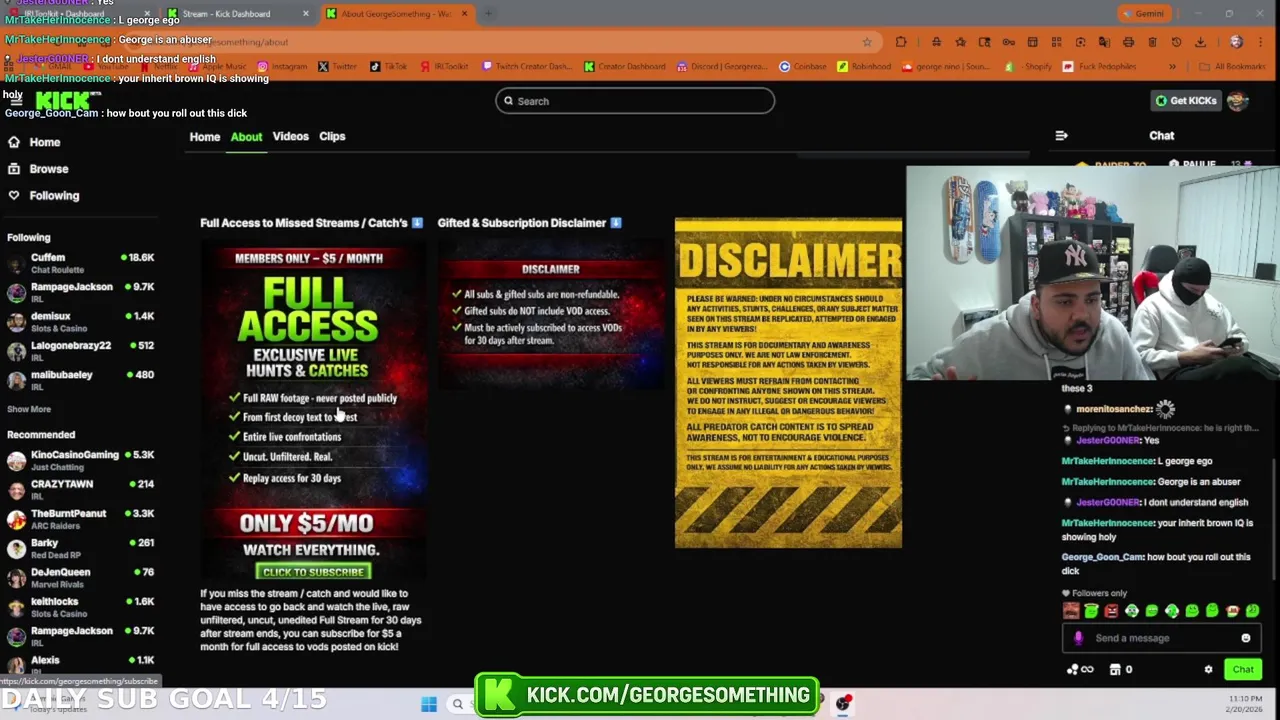Open emoji picker in message box
Viewport: 1280px width, 720px height.
[1246, 638]
